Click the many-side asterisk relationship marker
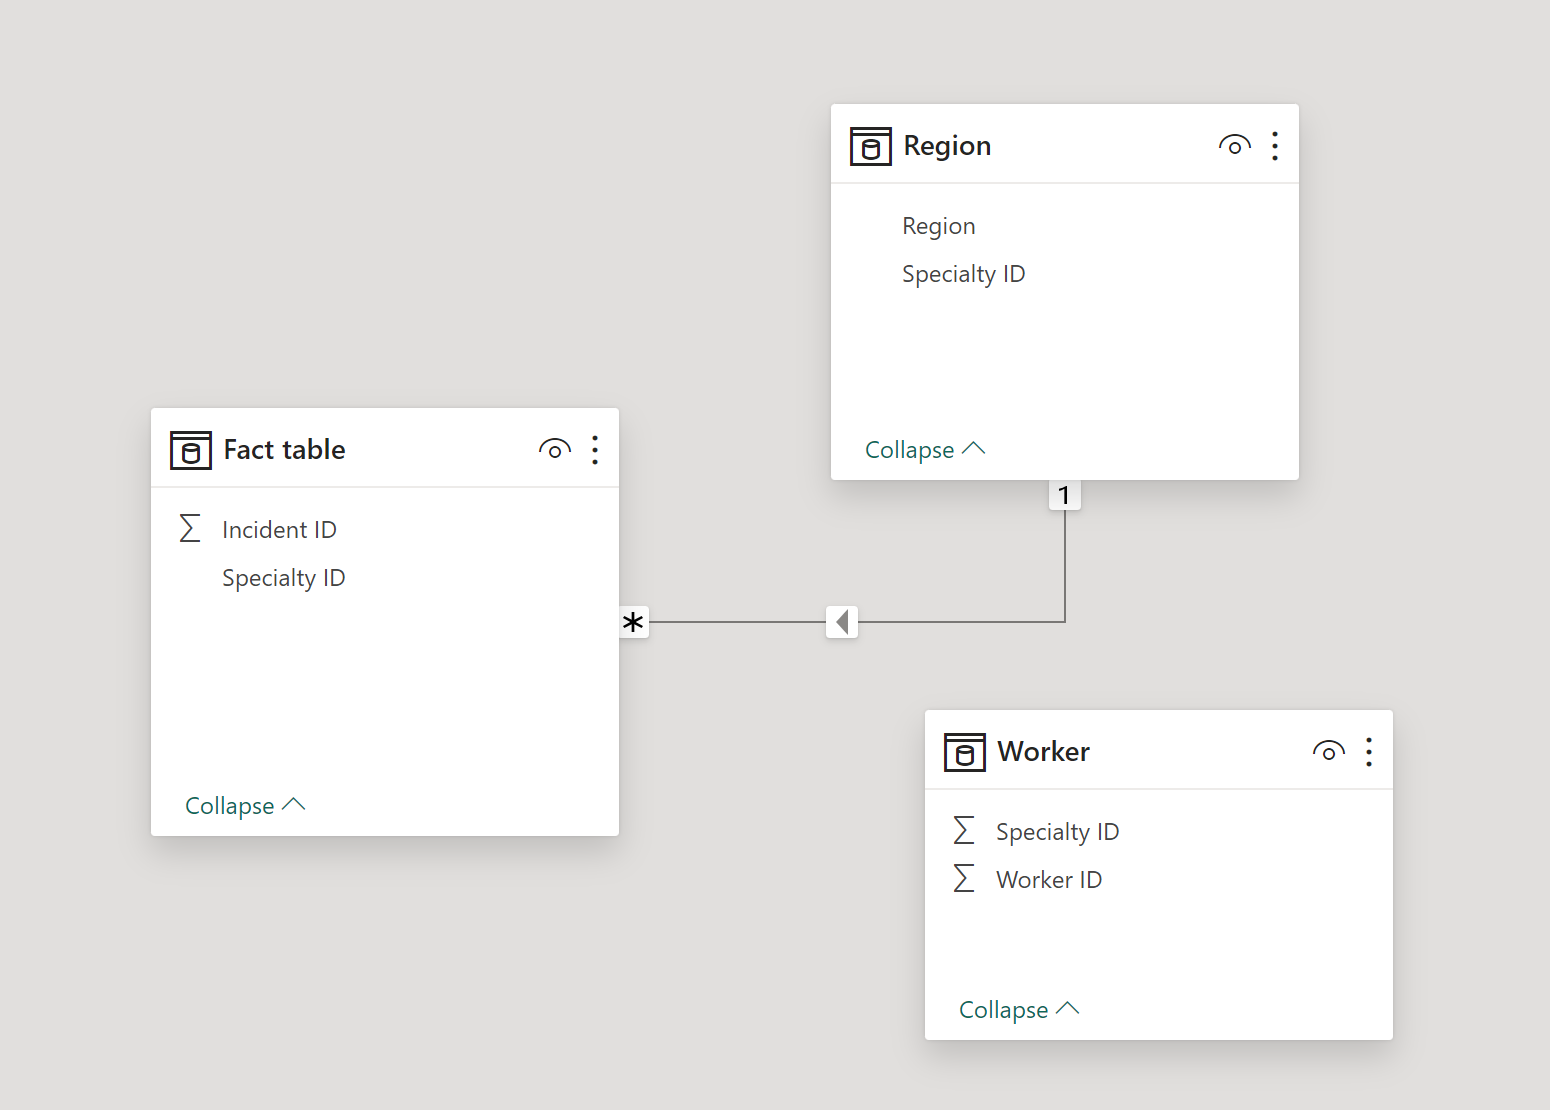Screen dimensions: 1550x1110 point(633,622)
